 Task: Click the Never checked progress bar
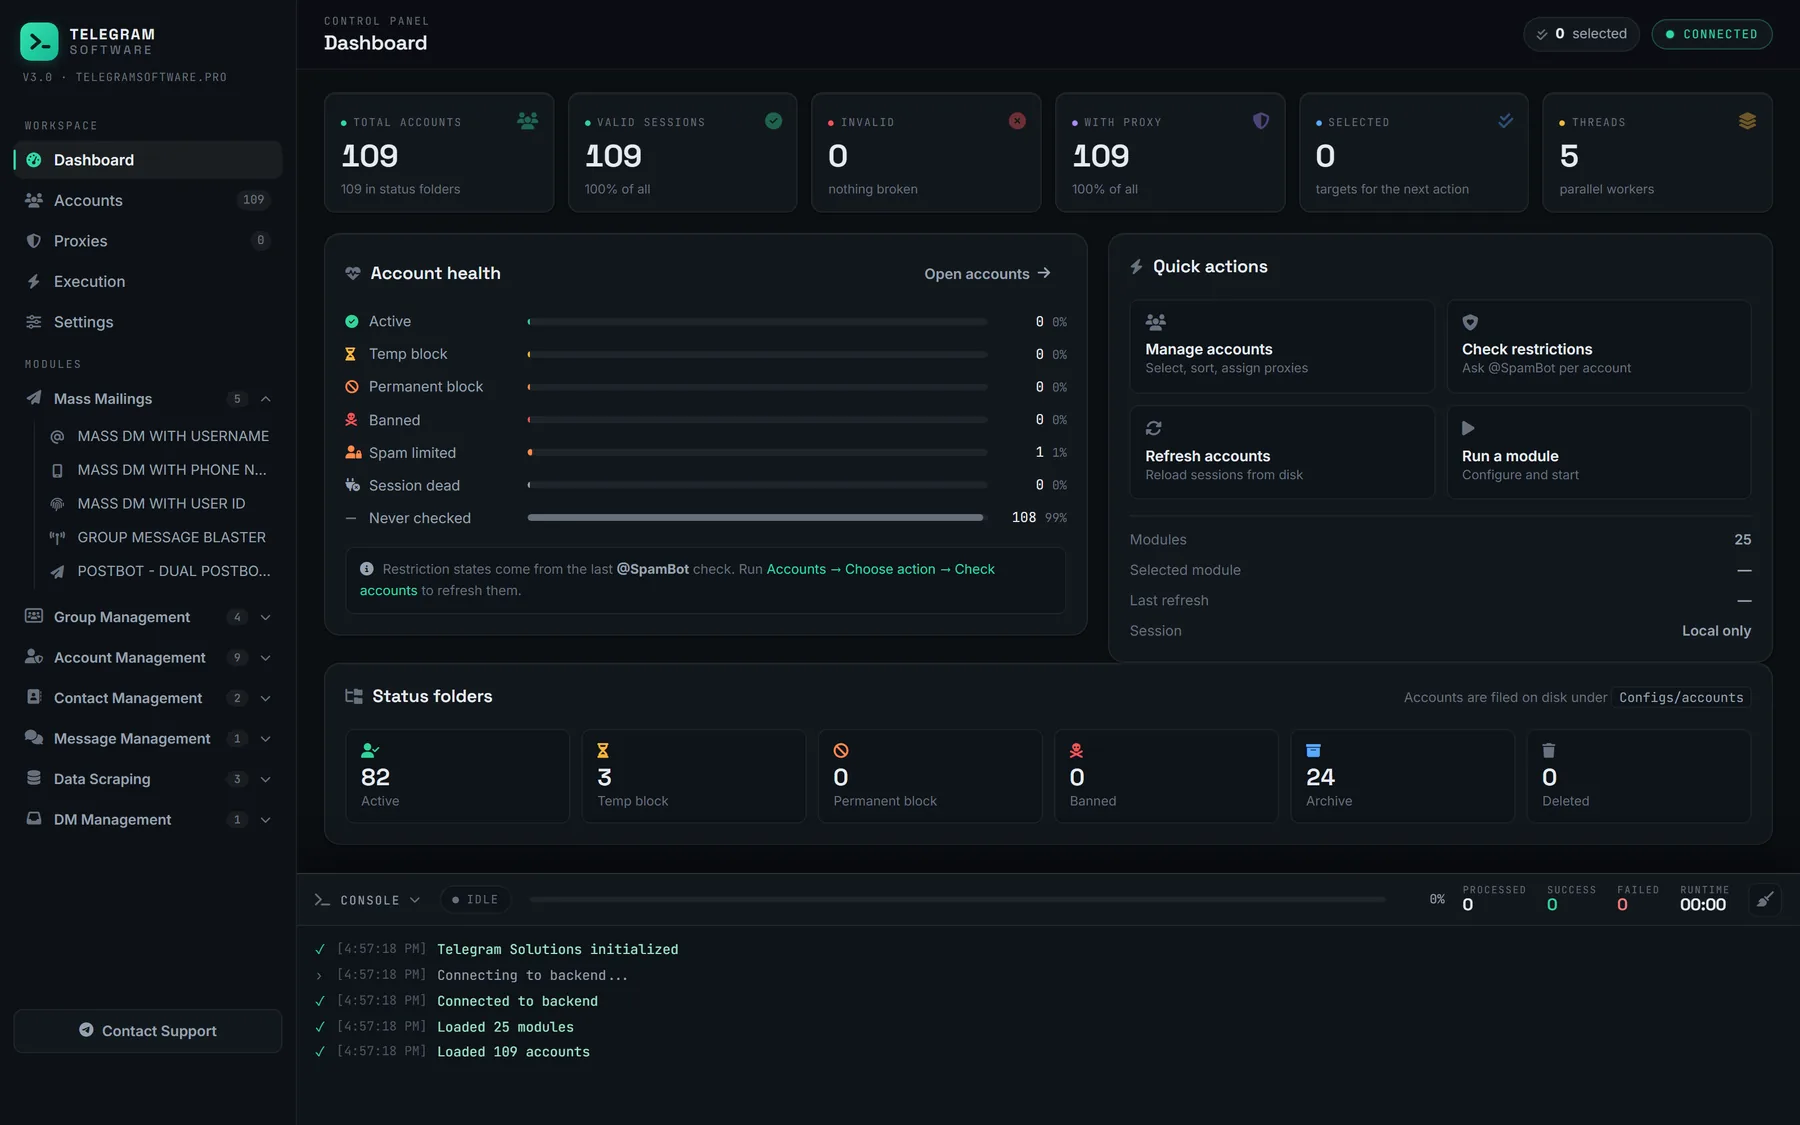(x=757, y=518)
